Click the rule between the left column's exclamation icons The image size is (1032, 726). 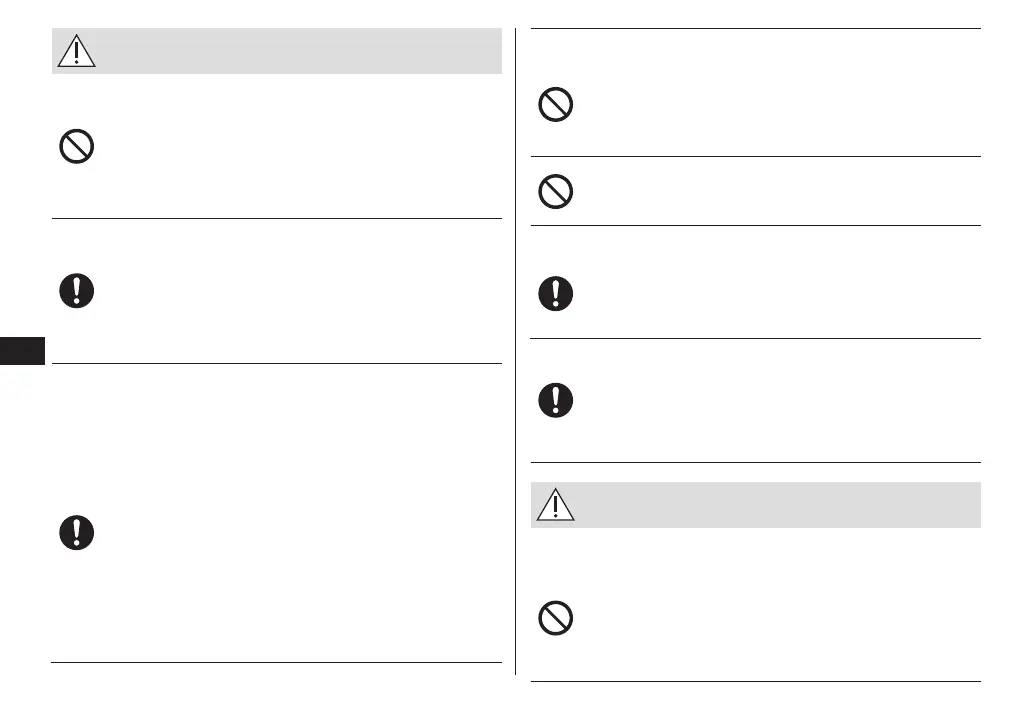(x=276, y=363)
